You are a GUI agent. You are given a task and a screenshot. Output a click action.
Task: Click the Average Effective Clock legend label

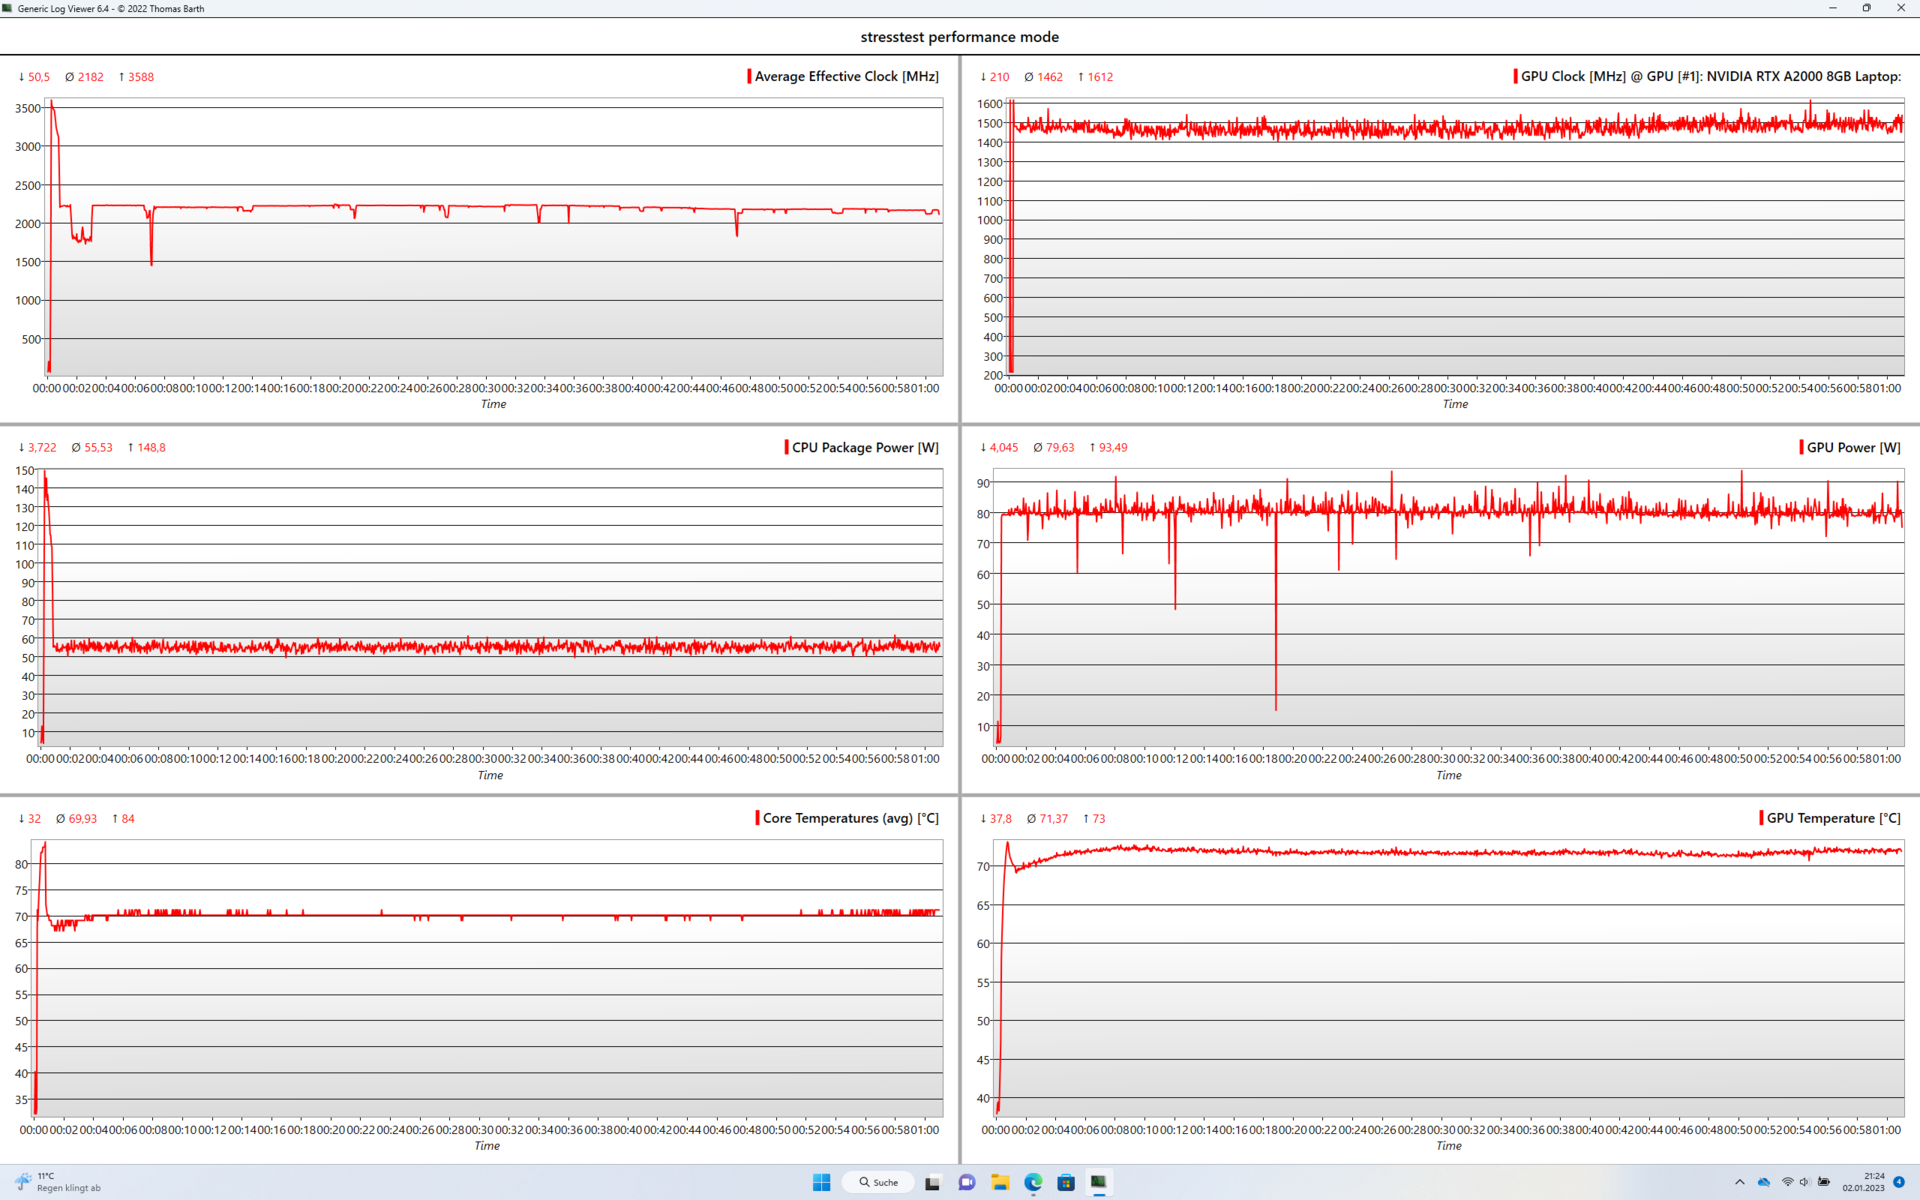pyautogui.click(x=846, y=76)
